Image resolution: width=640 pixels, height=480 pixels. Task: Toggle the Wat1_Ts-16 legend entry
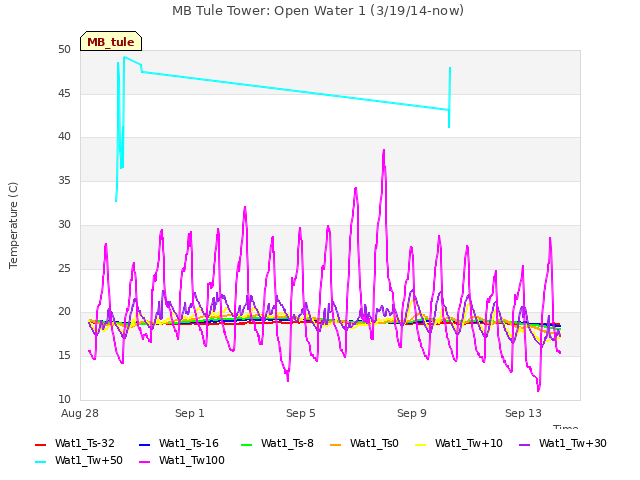(179, 443)
